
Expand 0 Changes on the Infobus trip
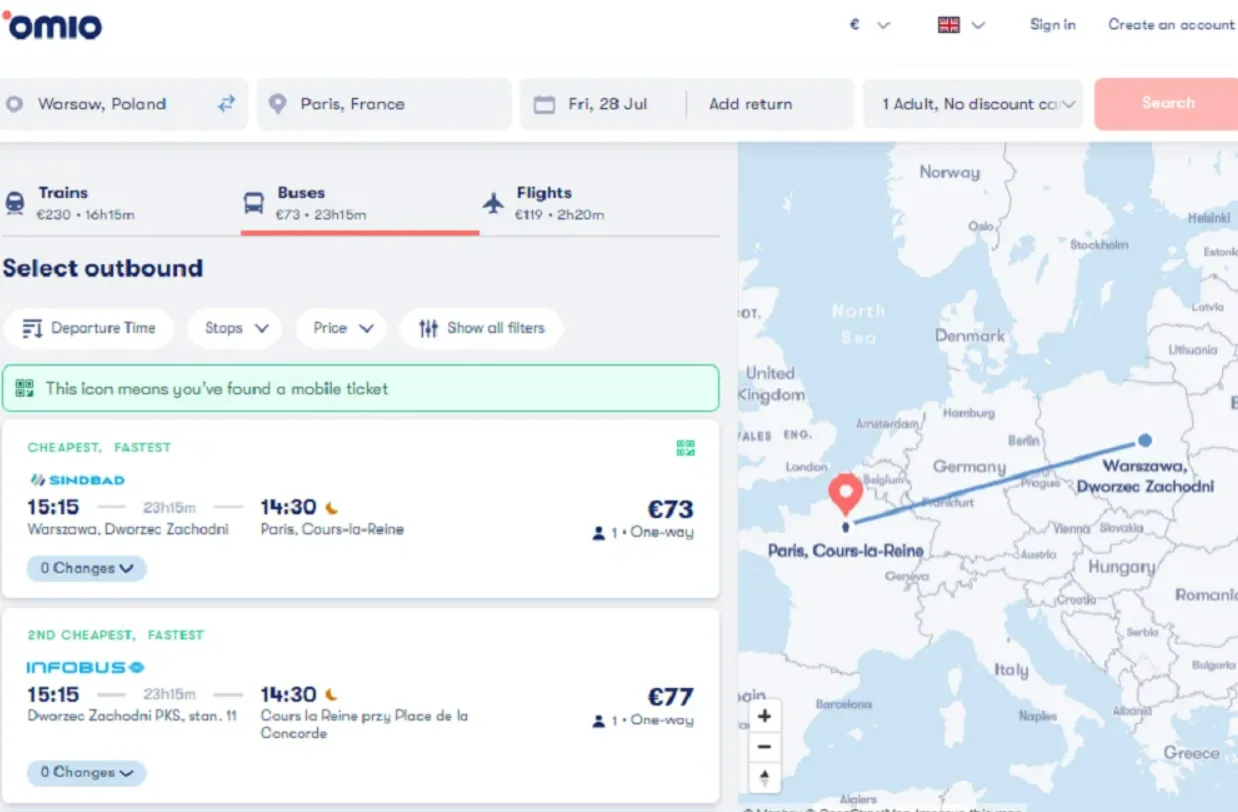coord(87,773)
